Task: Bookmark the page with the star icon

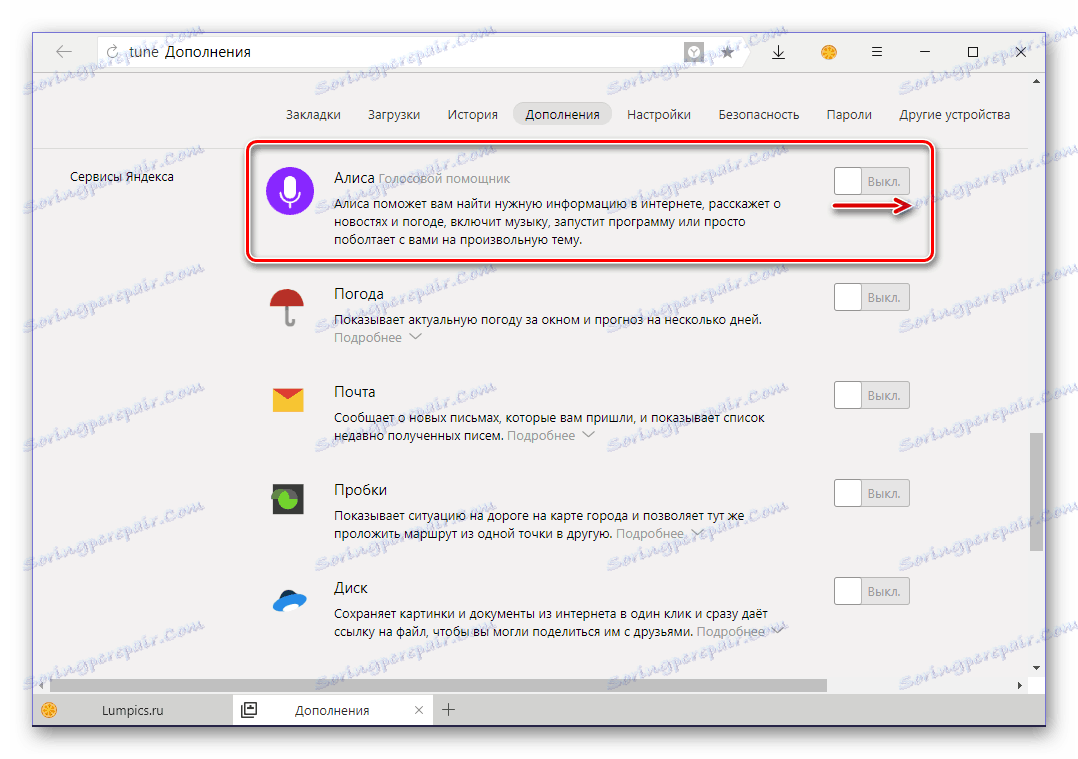Action: pyautogui.click(x=727, y=52)
